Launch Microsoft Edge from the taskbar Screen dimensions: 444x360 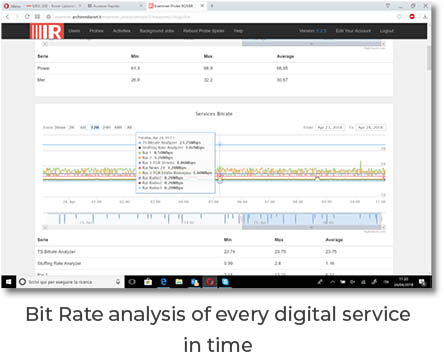[163, 282]
